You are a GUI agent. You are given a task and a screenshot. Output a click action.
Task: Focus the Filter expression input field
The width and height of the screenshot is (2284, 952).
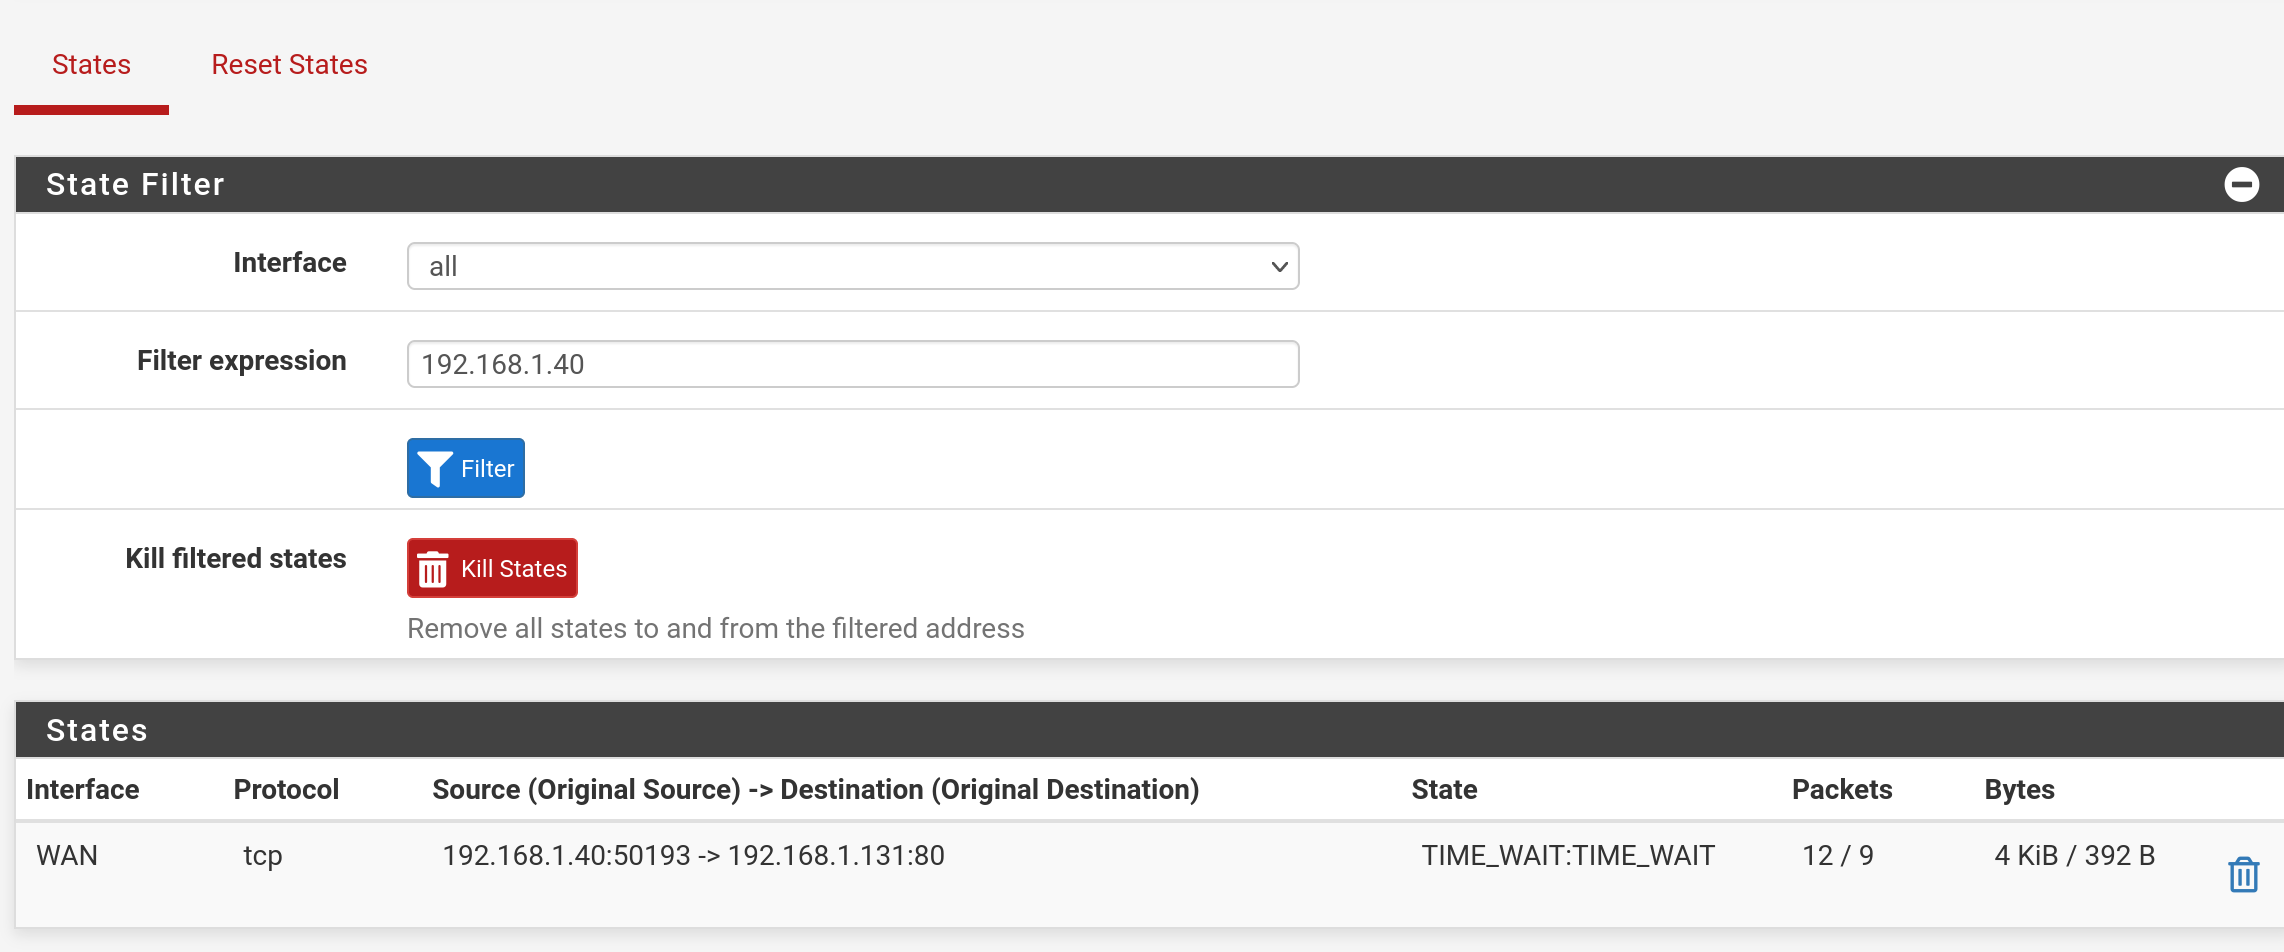point(853,364)
